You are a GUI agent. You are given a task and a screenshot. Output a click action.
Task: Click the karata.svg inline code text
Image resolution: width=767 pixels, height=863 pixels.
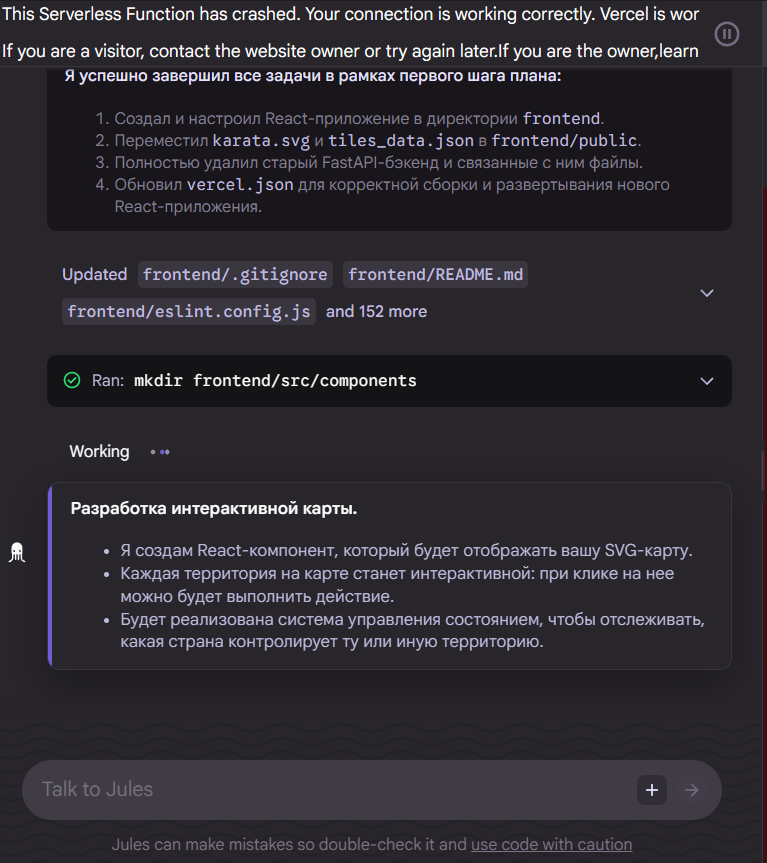tap(261, 141)
